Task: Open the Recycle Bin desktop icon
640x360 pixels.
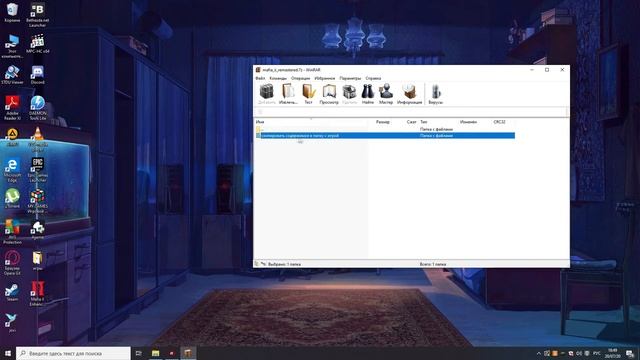Action: 12,13
